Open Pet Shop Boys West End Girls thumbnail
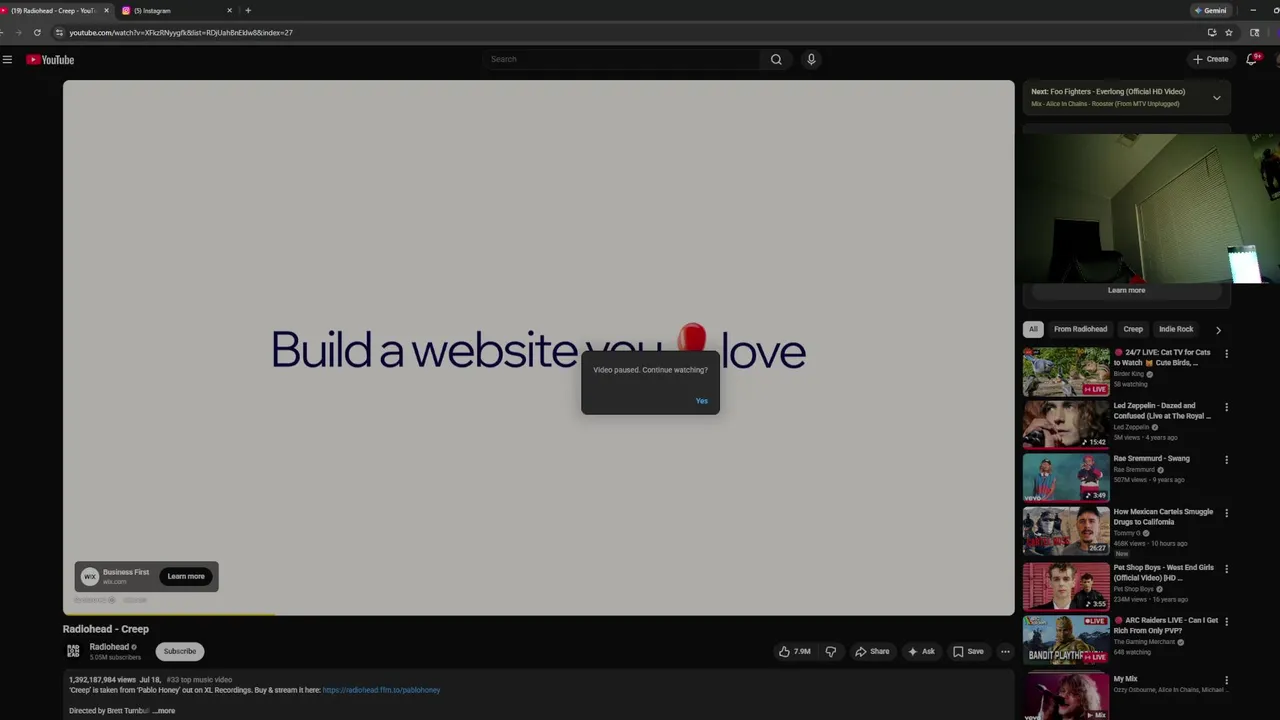Viewport: 1280px width, 720px height. point(1066,586)
